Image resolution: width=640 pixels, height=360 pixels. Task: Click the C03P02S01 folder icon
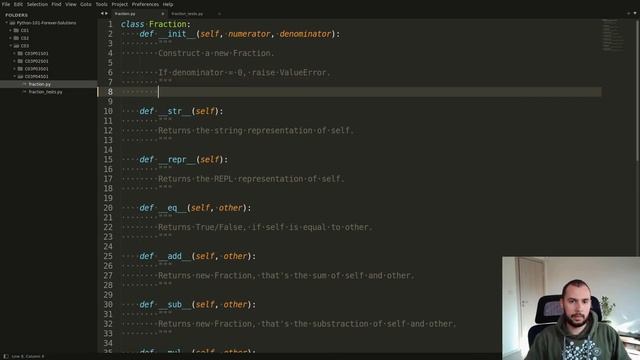click(x=20, y=61)
